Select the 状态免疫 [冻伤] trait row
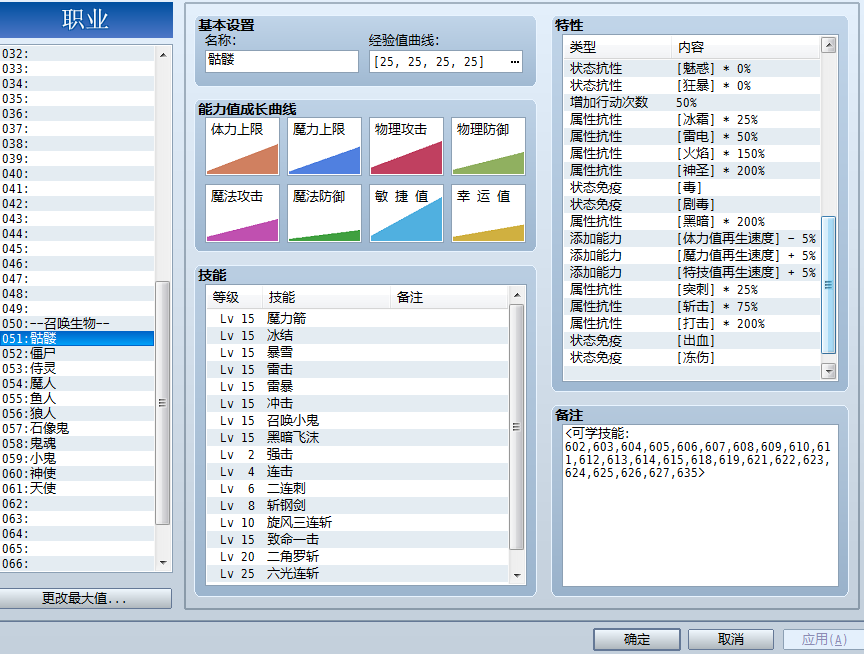 [x=692, y=358]
